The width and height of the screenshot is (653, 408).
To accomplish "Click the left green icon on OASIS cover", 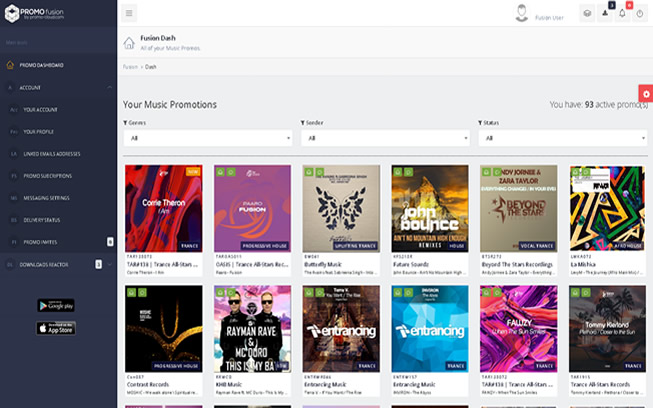I will [x=220, y=172].
